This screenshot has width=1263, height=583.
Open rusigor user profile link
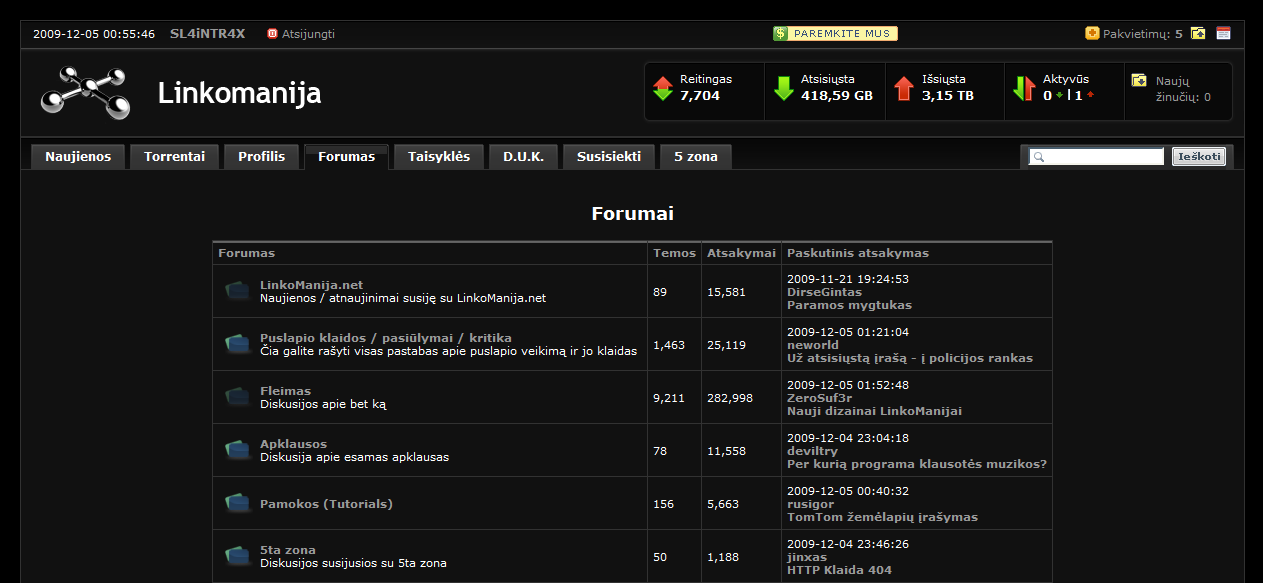click(x=810, y=504)
